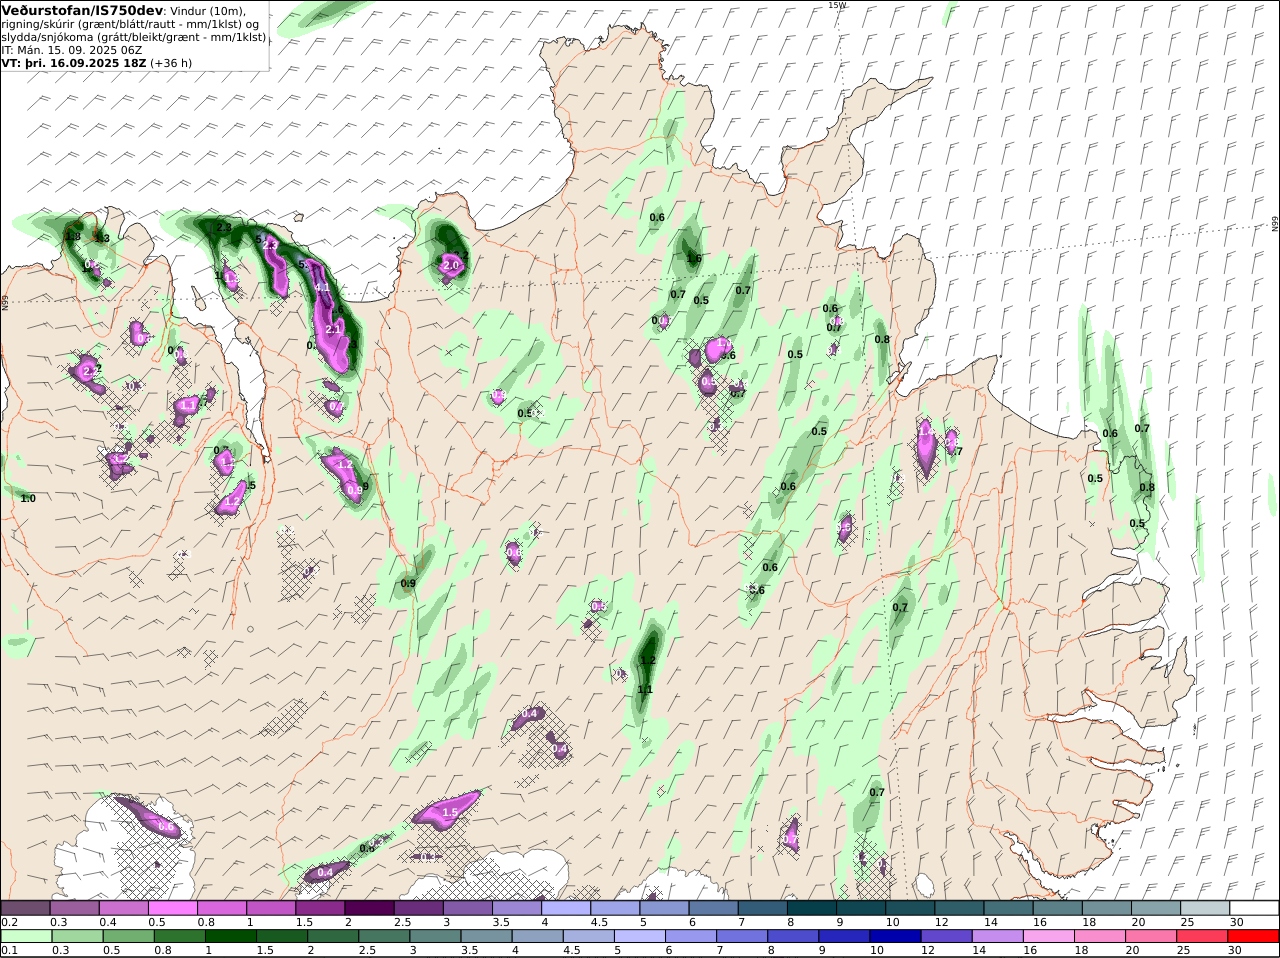Pick rain legend swatch between 5 and 6
This screenshot has width=1280, height=958.
(x=638, y=936)
